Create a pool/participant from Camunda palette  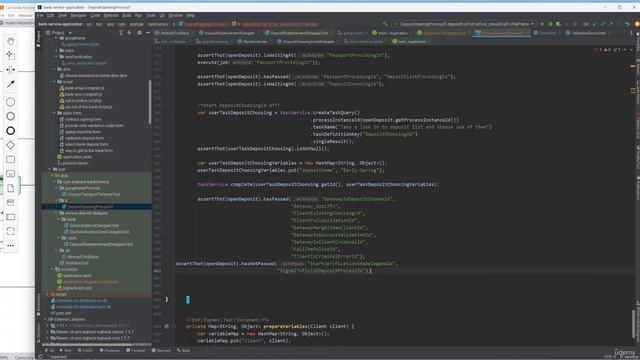[x=11, y=217]
